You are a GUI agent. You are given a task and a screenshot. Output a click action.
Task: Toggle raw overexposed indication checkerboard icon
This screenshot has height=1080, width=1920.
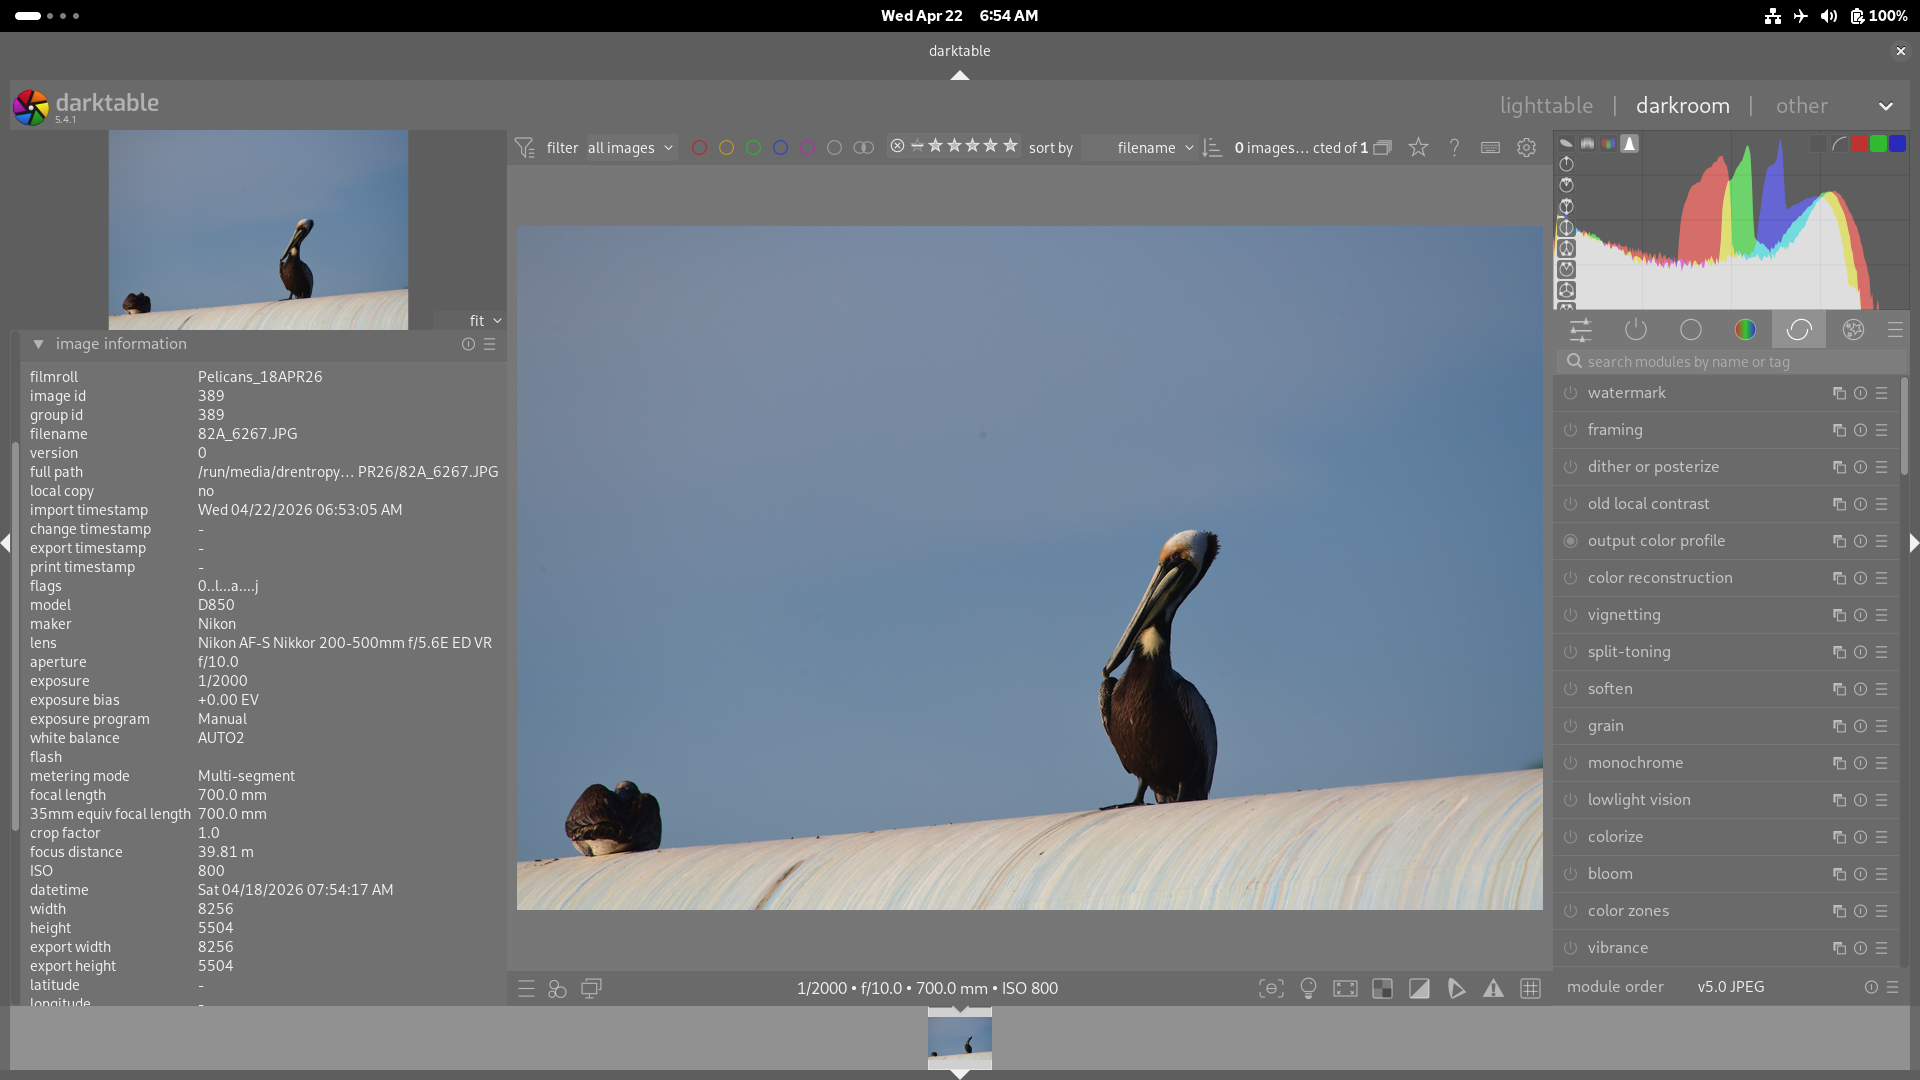[1382, 988]
